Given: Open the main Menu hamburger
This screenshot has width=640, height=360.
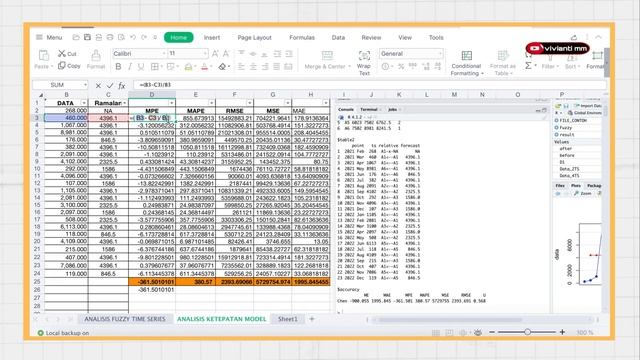Looking at the screenshot, I should tap(49, 38).
